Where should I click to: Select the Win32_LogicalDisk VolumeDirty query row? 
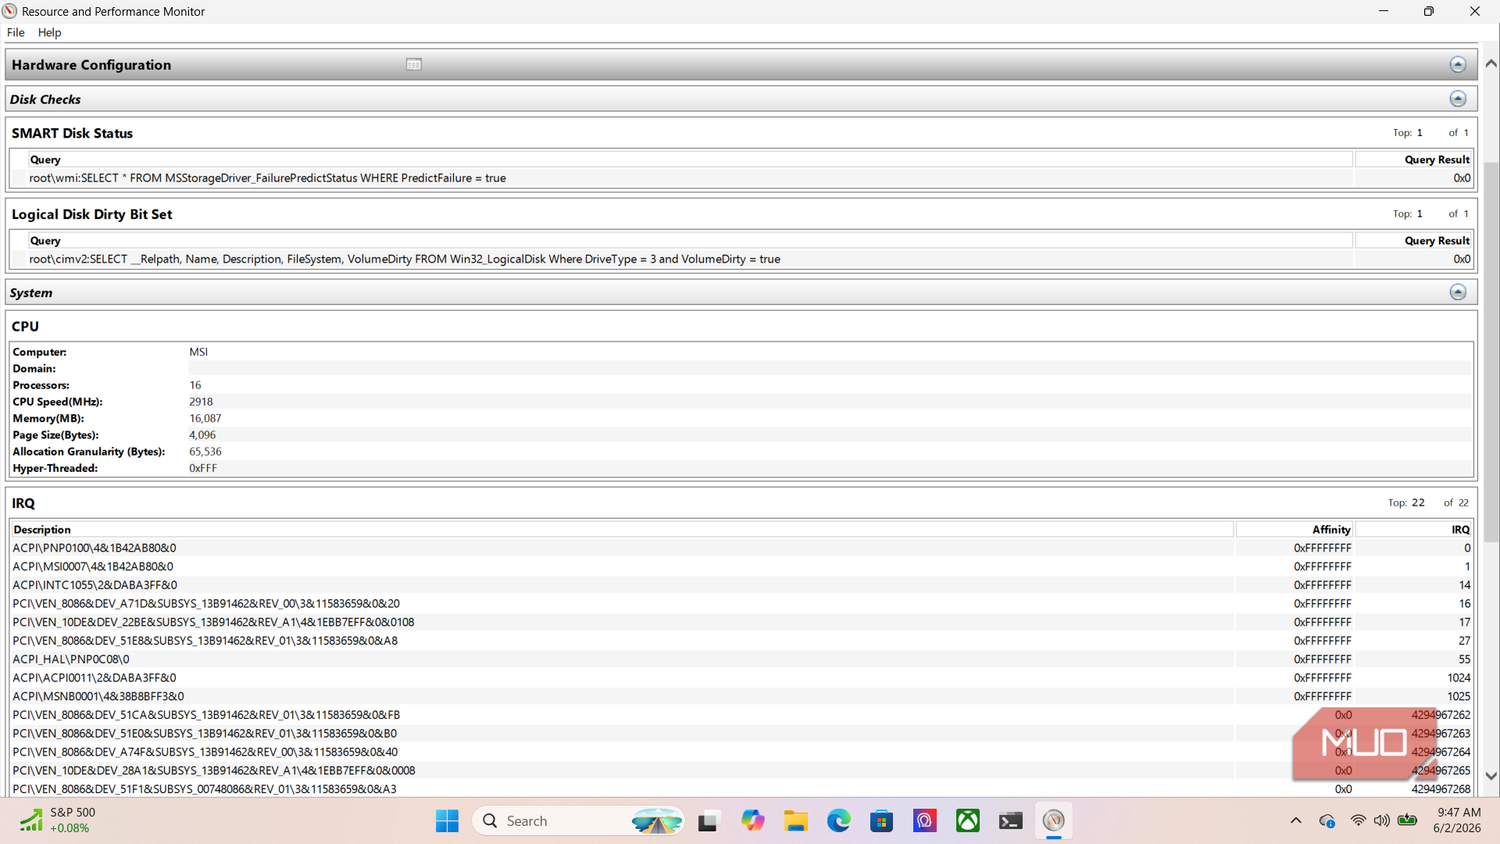pyautogui.click(x=741, y=259)
